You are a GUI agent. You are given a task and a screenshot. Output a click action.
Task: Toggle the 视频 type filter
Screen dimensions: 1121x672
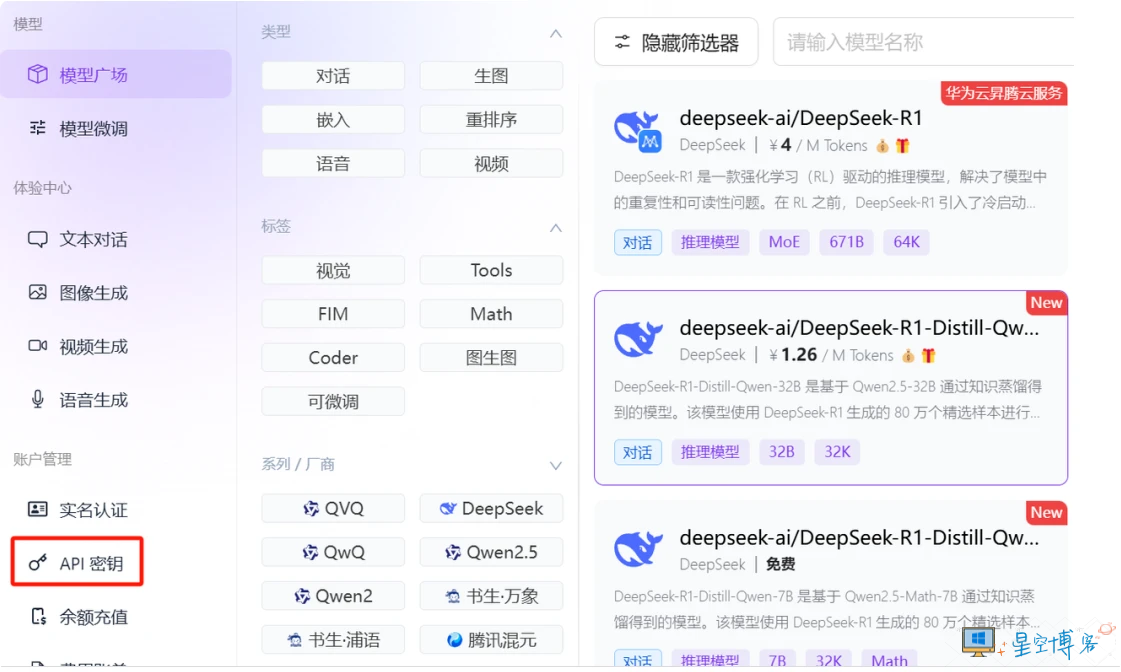point(491,164)
